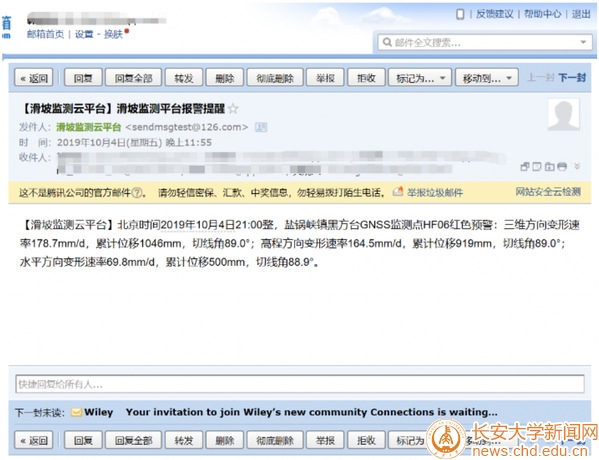Click the report spam envelope icon
The height and width of the screenshot is (460, 599).
pos(398,191)
